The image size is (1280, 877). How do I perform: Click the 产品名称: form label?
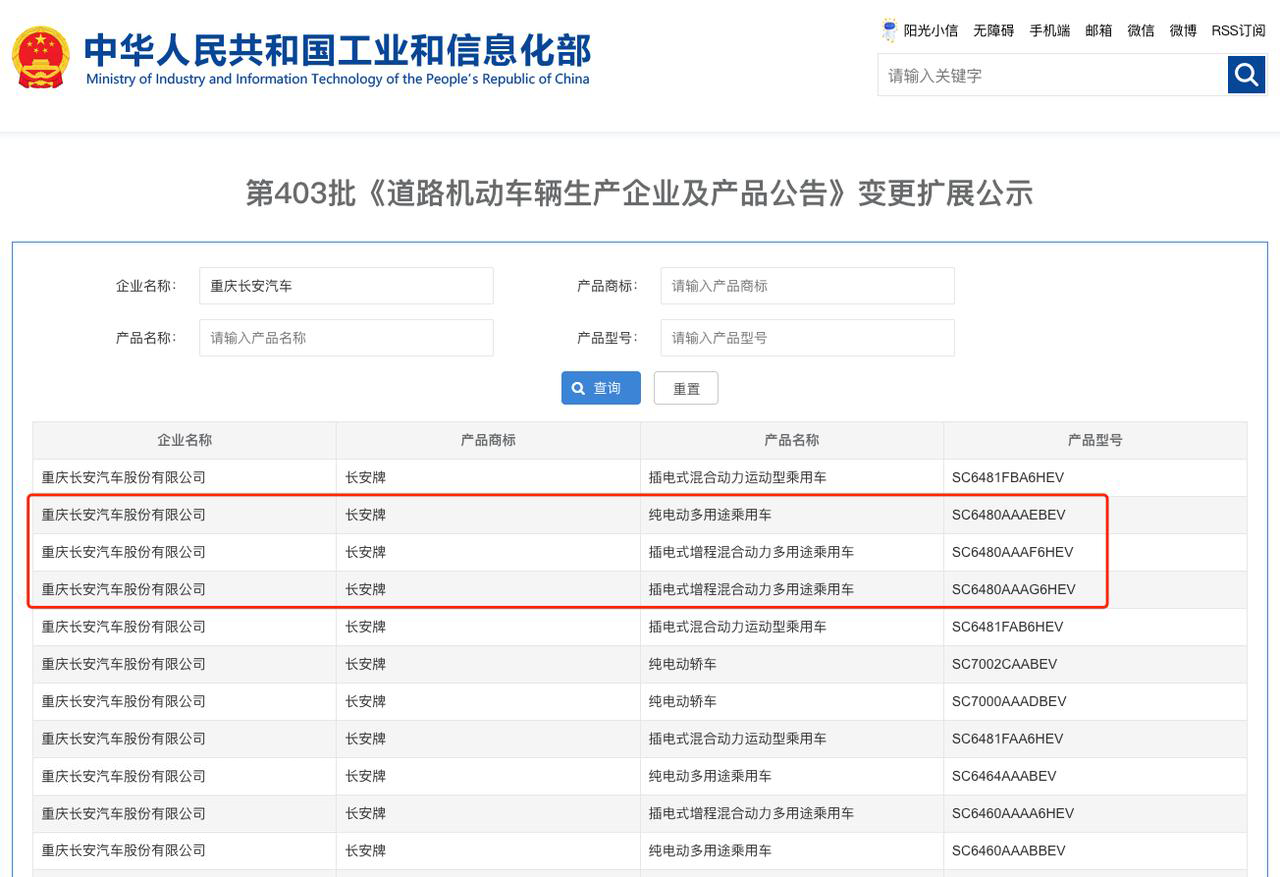pos(146,338)
